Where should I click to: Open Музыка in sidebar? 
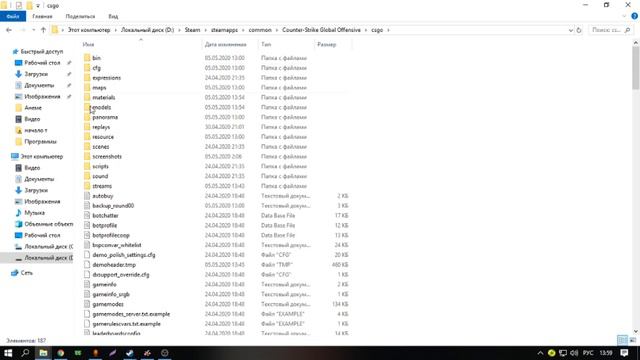[x=34, y=213]
